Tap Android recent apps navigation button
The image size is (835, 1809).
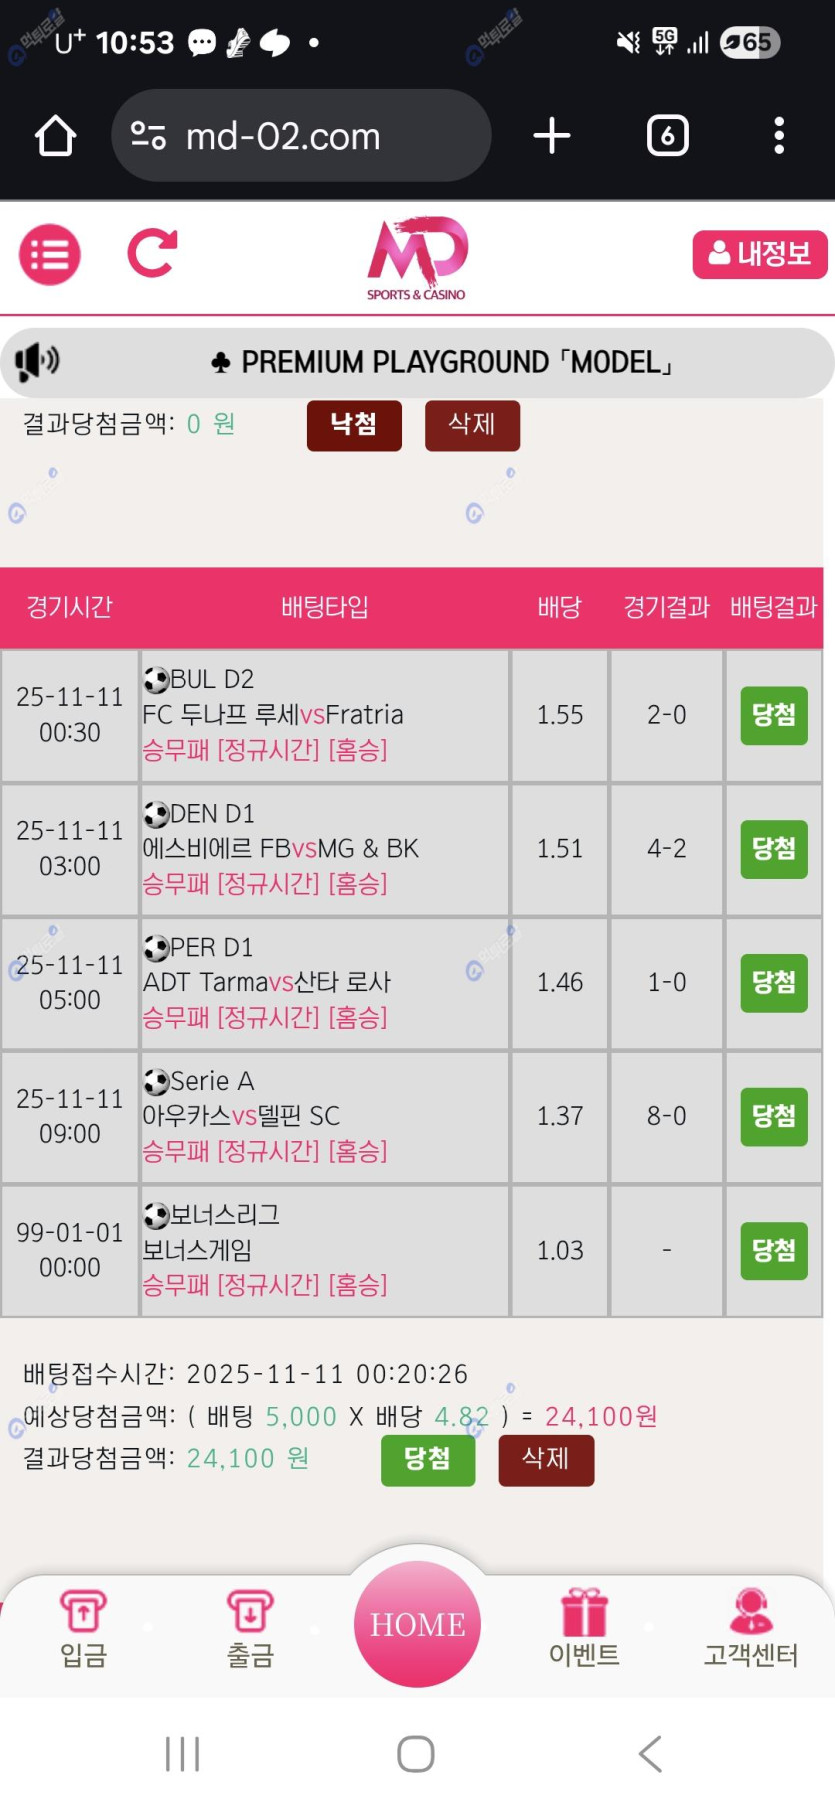pyautogui.click(x=182, y=1753)
